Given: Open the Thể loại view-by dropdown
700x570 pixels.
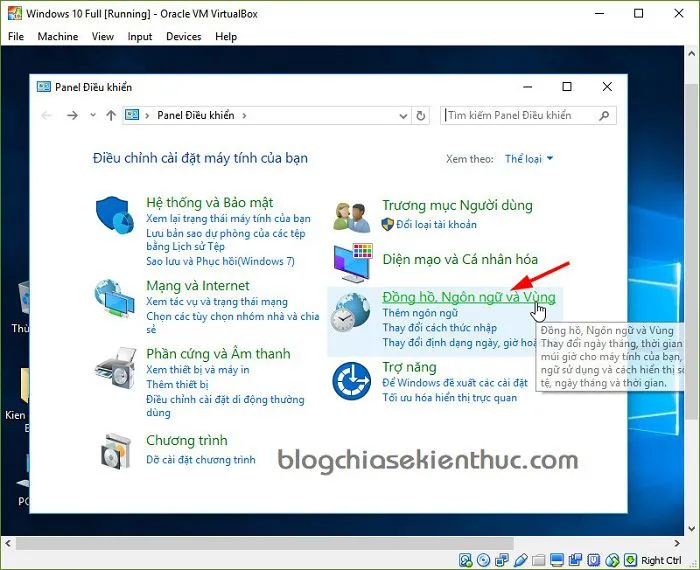Looking at the screenshot, I should [x=529, y=159].
